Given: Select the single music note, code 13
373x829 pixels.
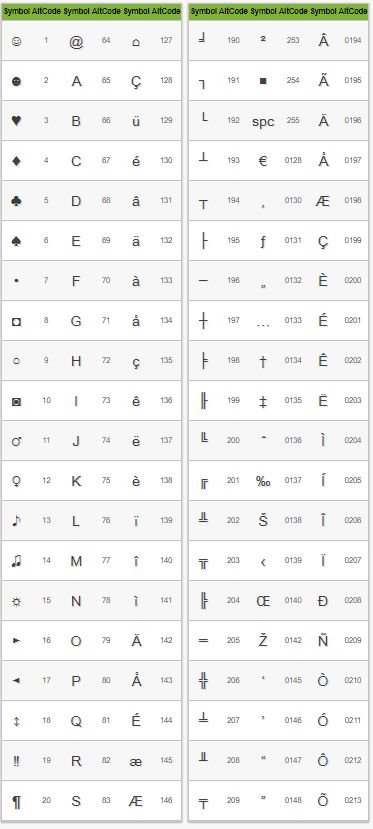Looking at the screenshot, I should (16, 520).
